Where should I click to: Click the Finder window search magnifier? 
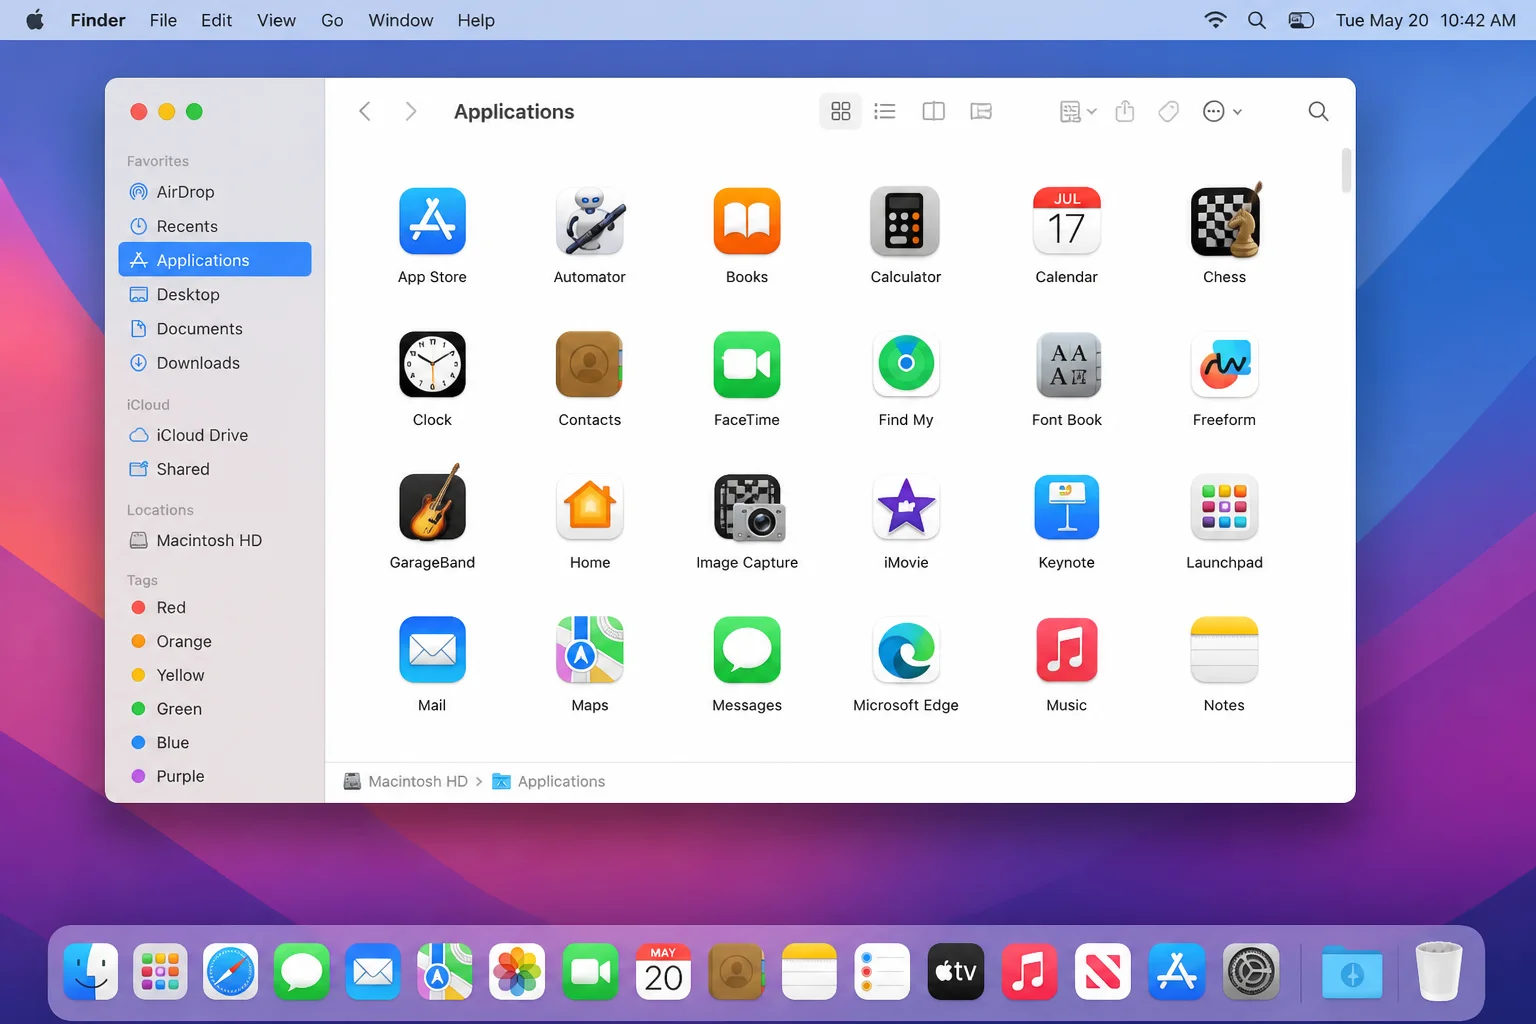tap(1318, 111)
